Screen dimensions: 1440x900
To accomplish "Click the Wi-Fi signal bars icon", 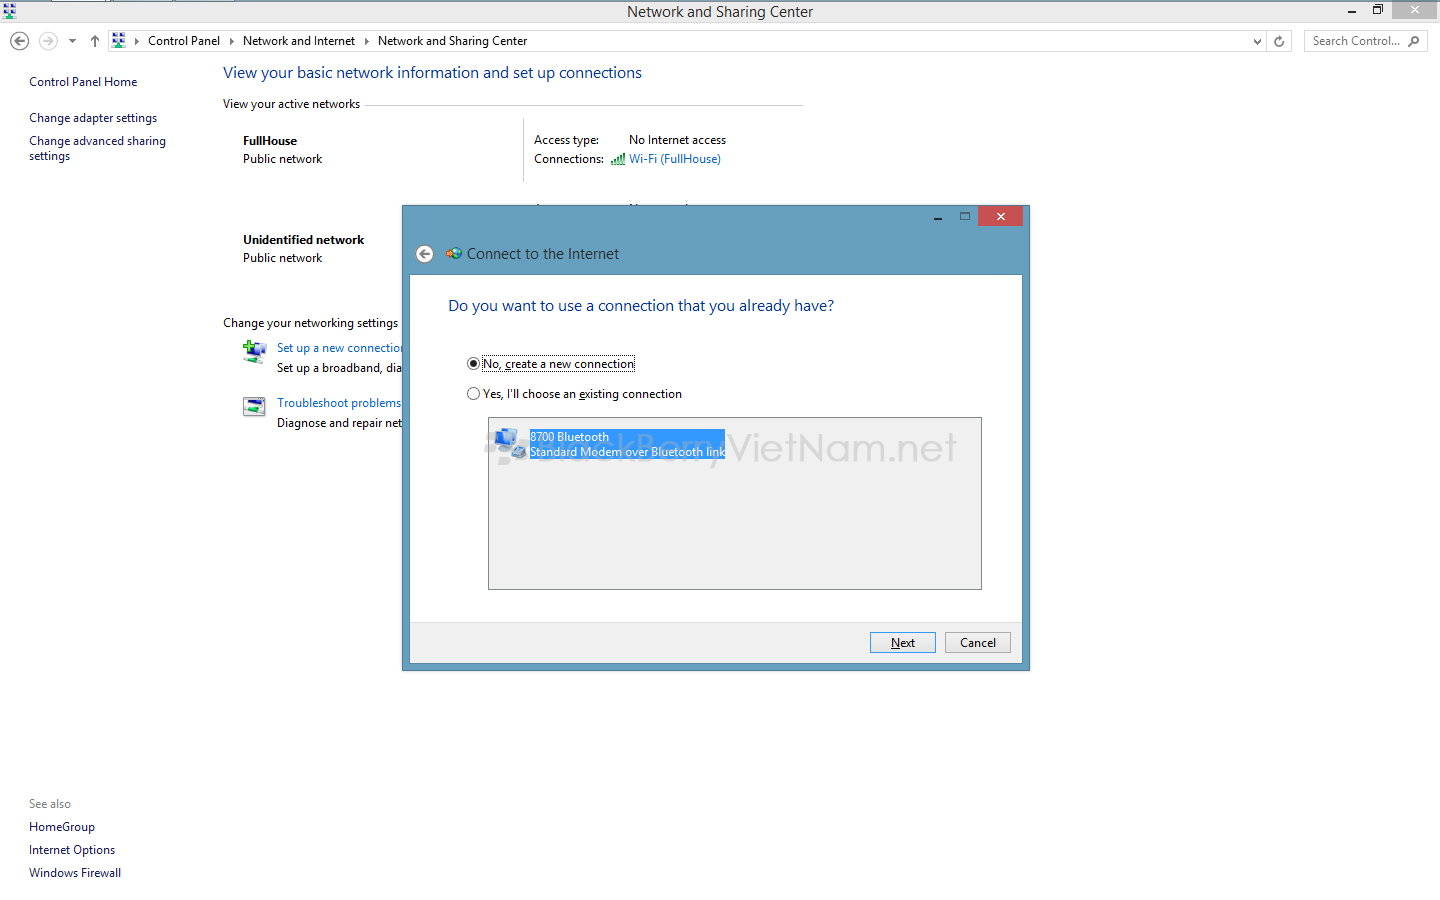I will 618,159.
